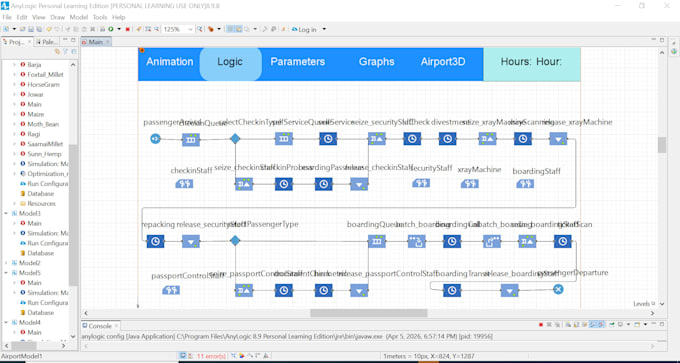Open the File menu
This screenshot has height=363, width=680.
click(7, 17)
